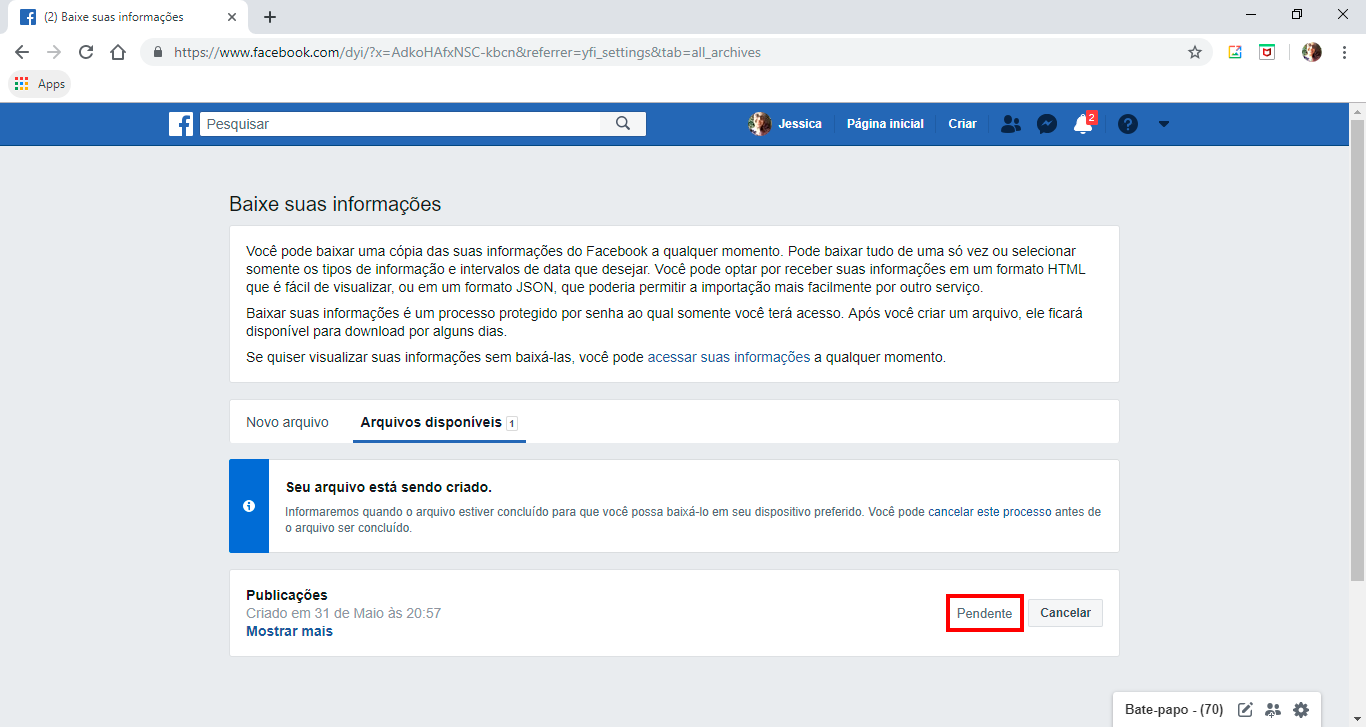Open notifications bell icon
1366x727 pixels.
pos(1083,124)
